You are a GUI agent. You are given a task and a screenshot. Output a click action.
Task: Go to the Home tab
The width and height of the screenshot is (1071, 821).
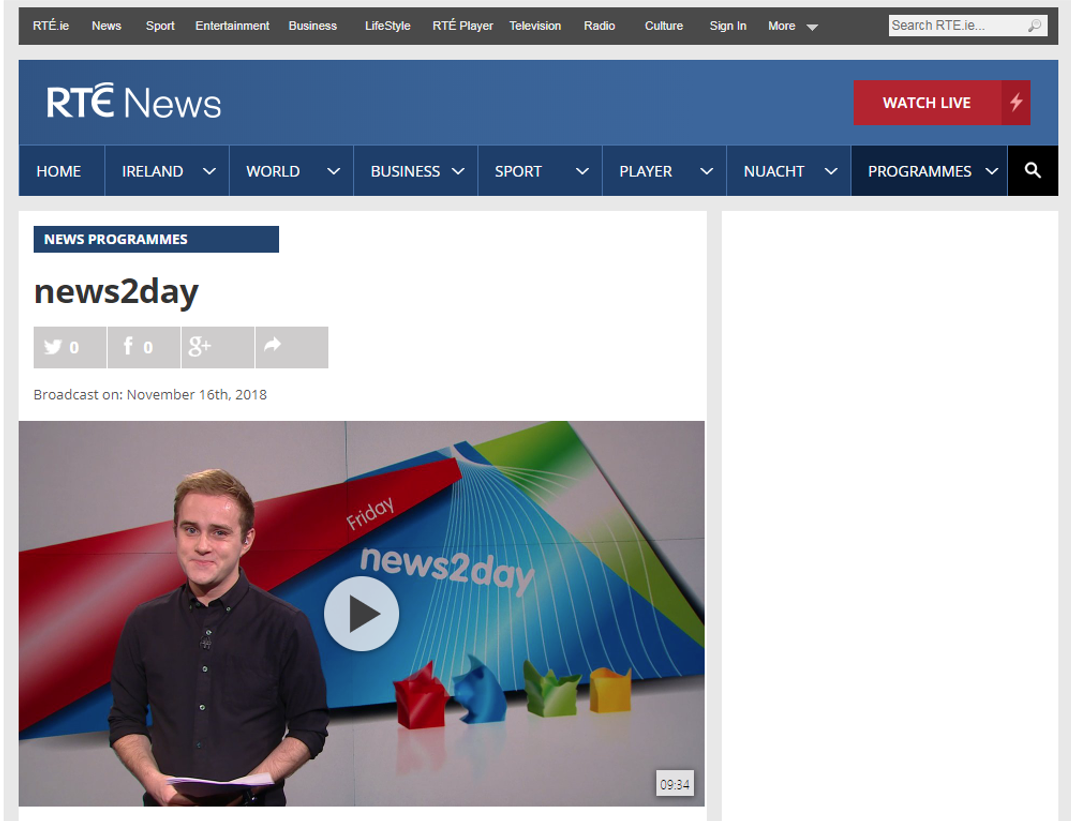pyautogui.click(x=59, y=171)
